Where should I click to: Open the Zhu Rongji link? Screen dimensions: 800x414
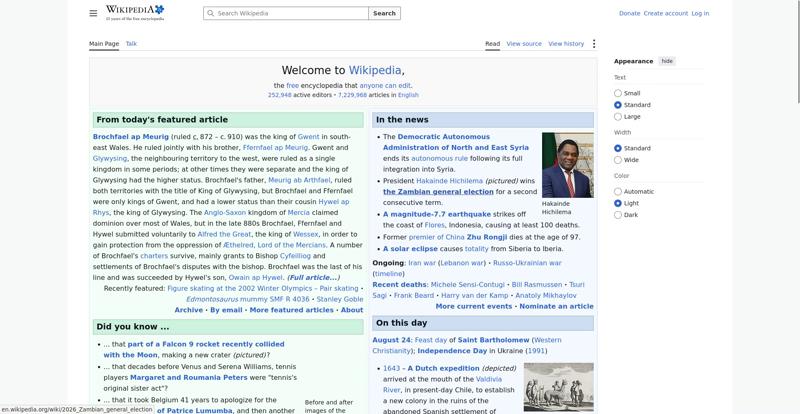click(x=487, y=237)
